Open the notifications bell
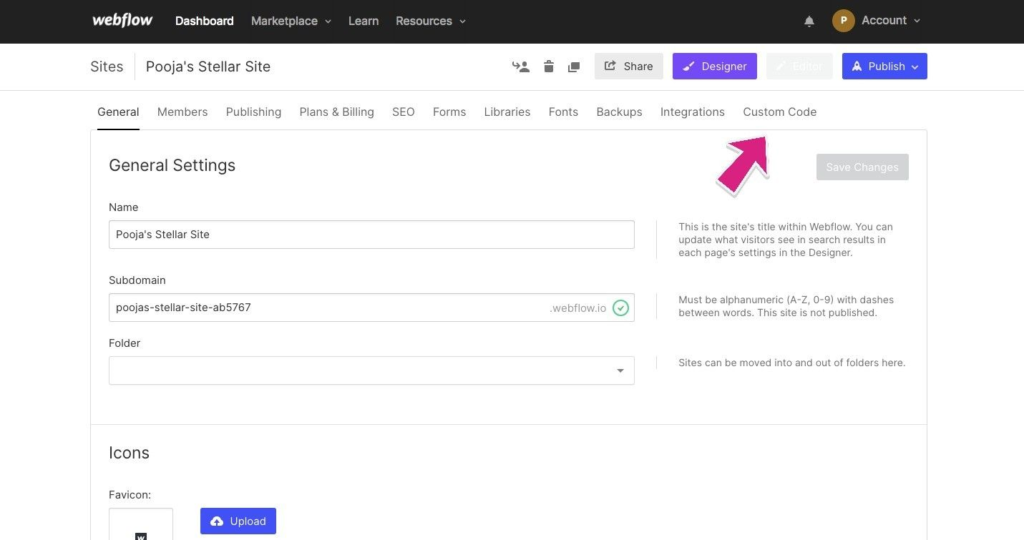Viewport: 1024px width, 540px height. [809, 21]
